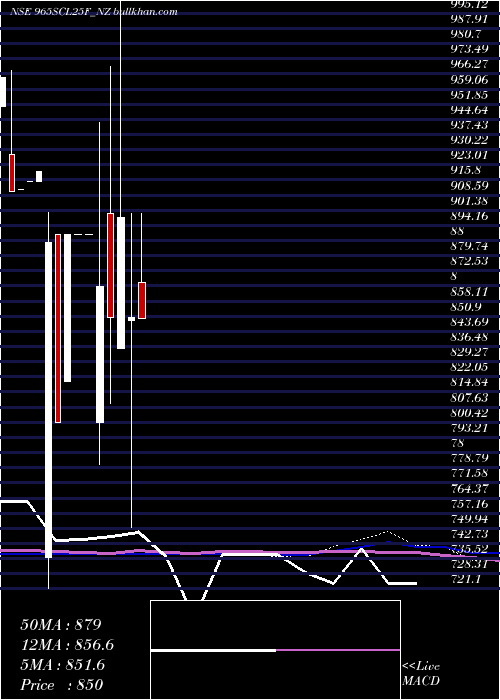500x700 pixels.
Task: Click the 930.22 price axis label
Action: (470, 140)
